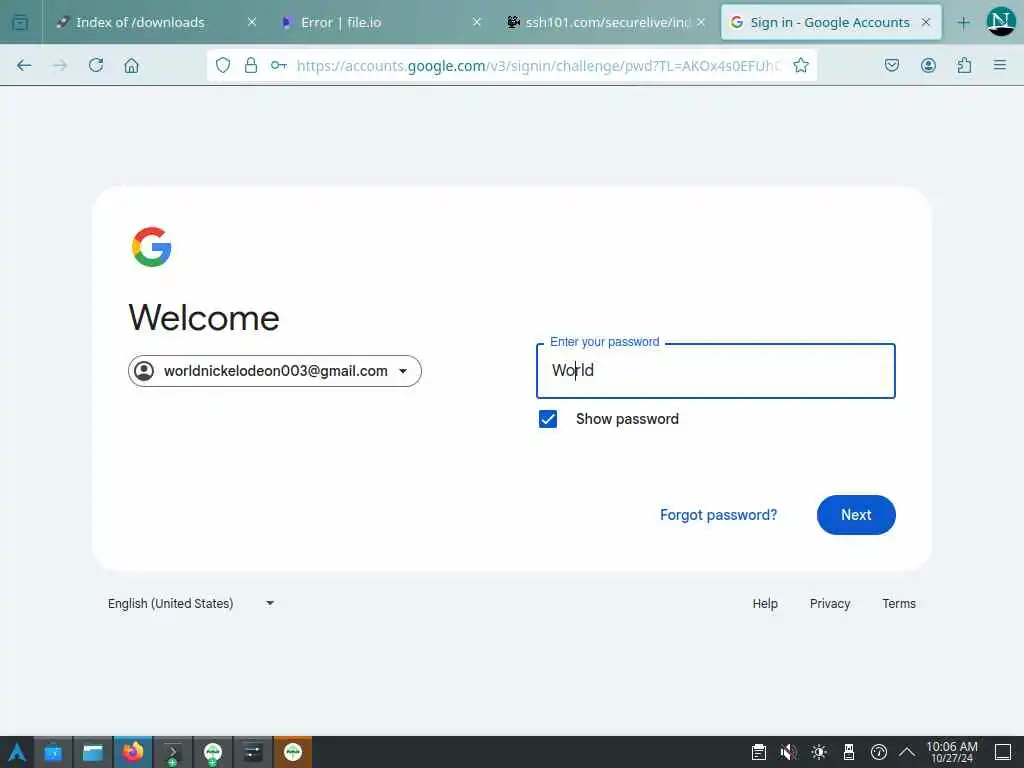
Task: Uncheck the Show password checkbox
Action: tap(548, 419)
